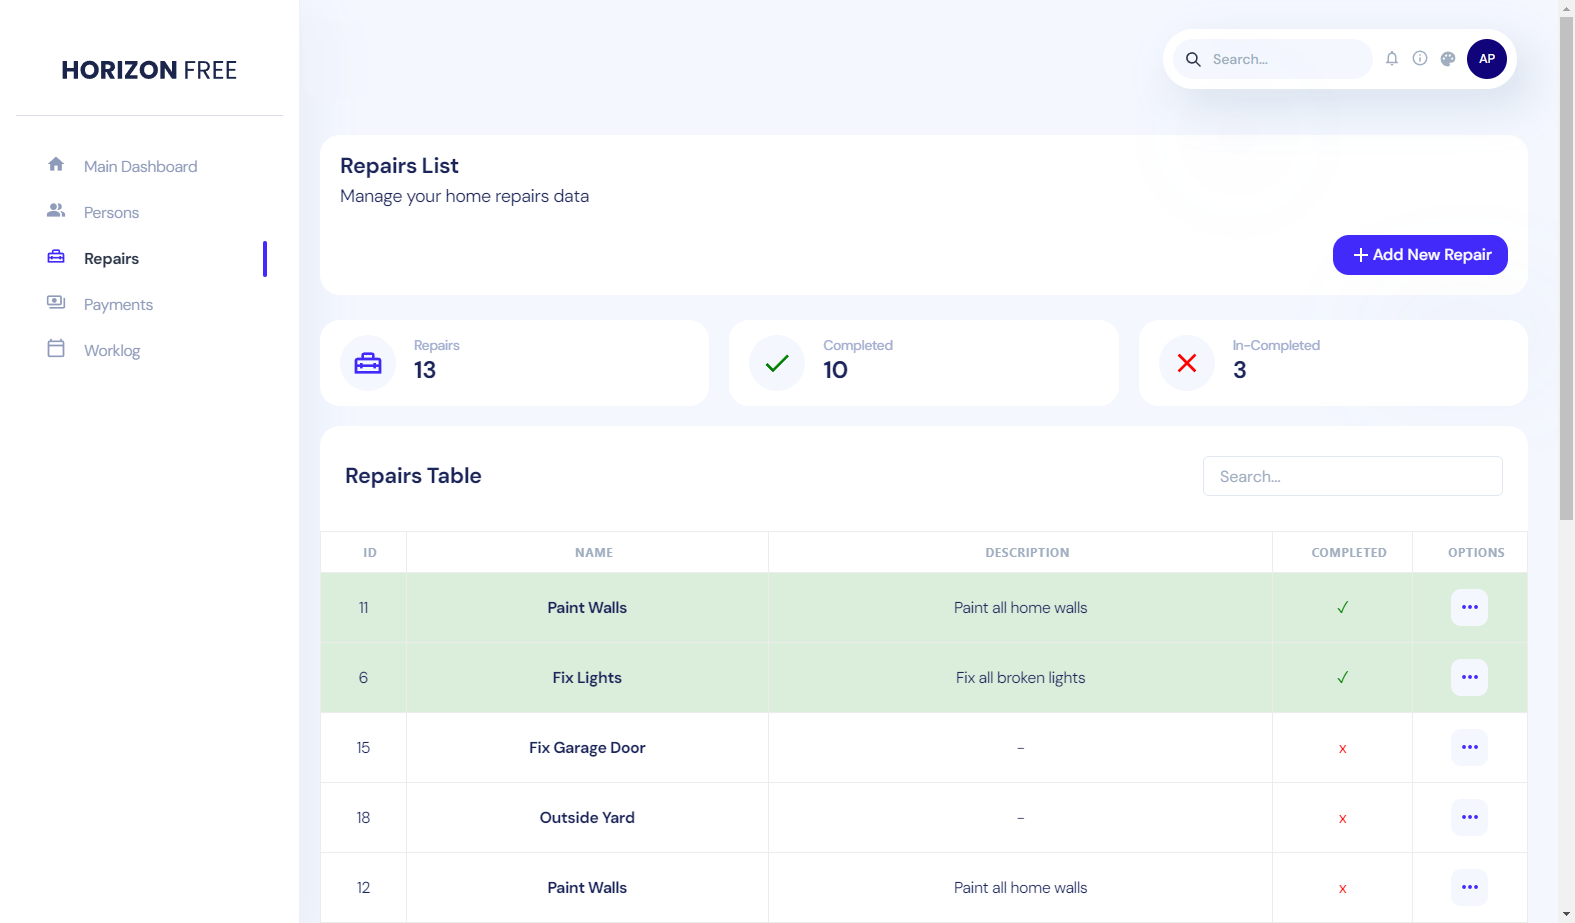Click the home icon beside Main Dashboard
Viewport: 1575px width, 923px height.
(x=56, y=164)
